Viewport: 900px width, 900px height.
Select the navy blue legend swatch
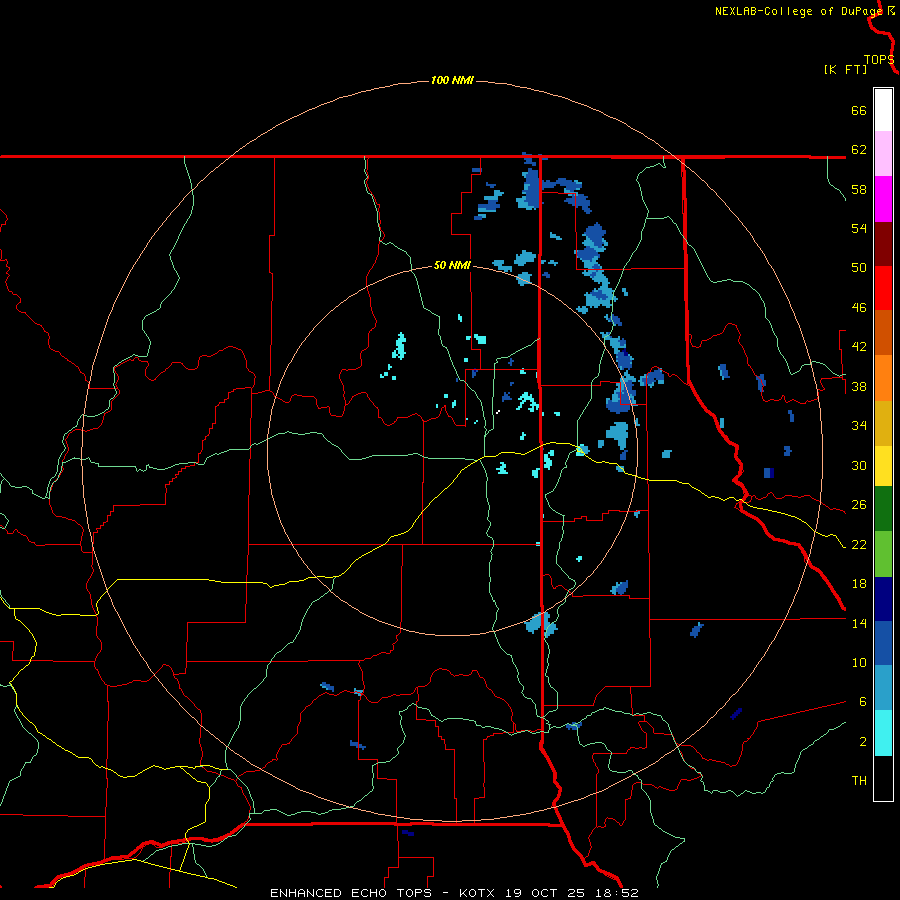(883, 599)
